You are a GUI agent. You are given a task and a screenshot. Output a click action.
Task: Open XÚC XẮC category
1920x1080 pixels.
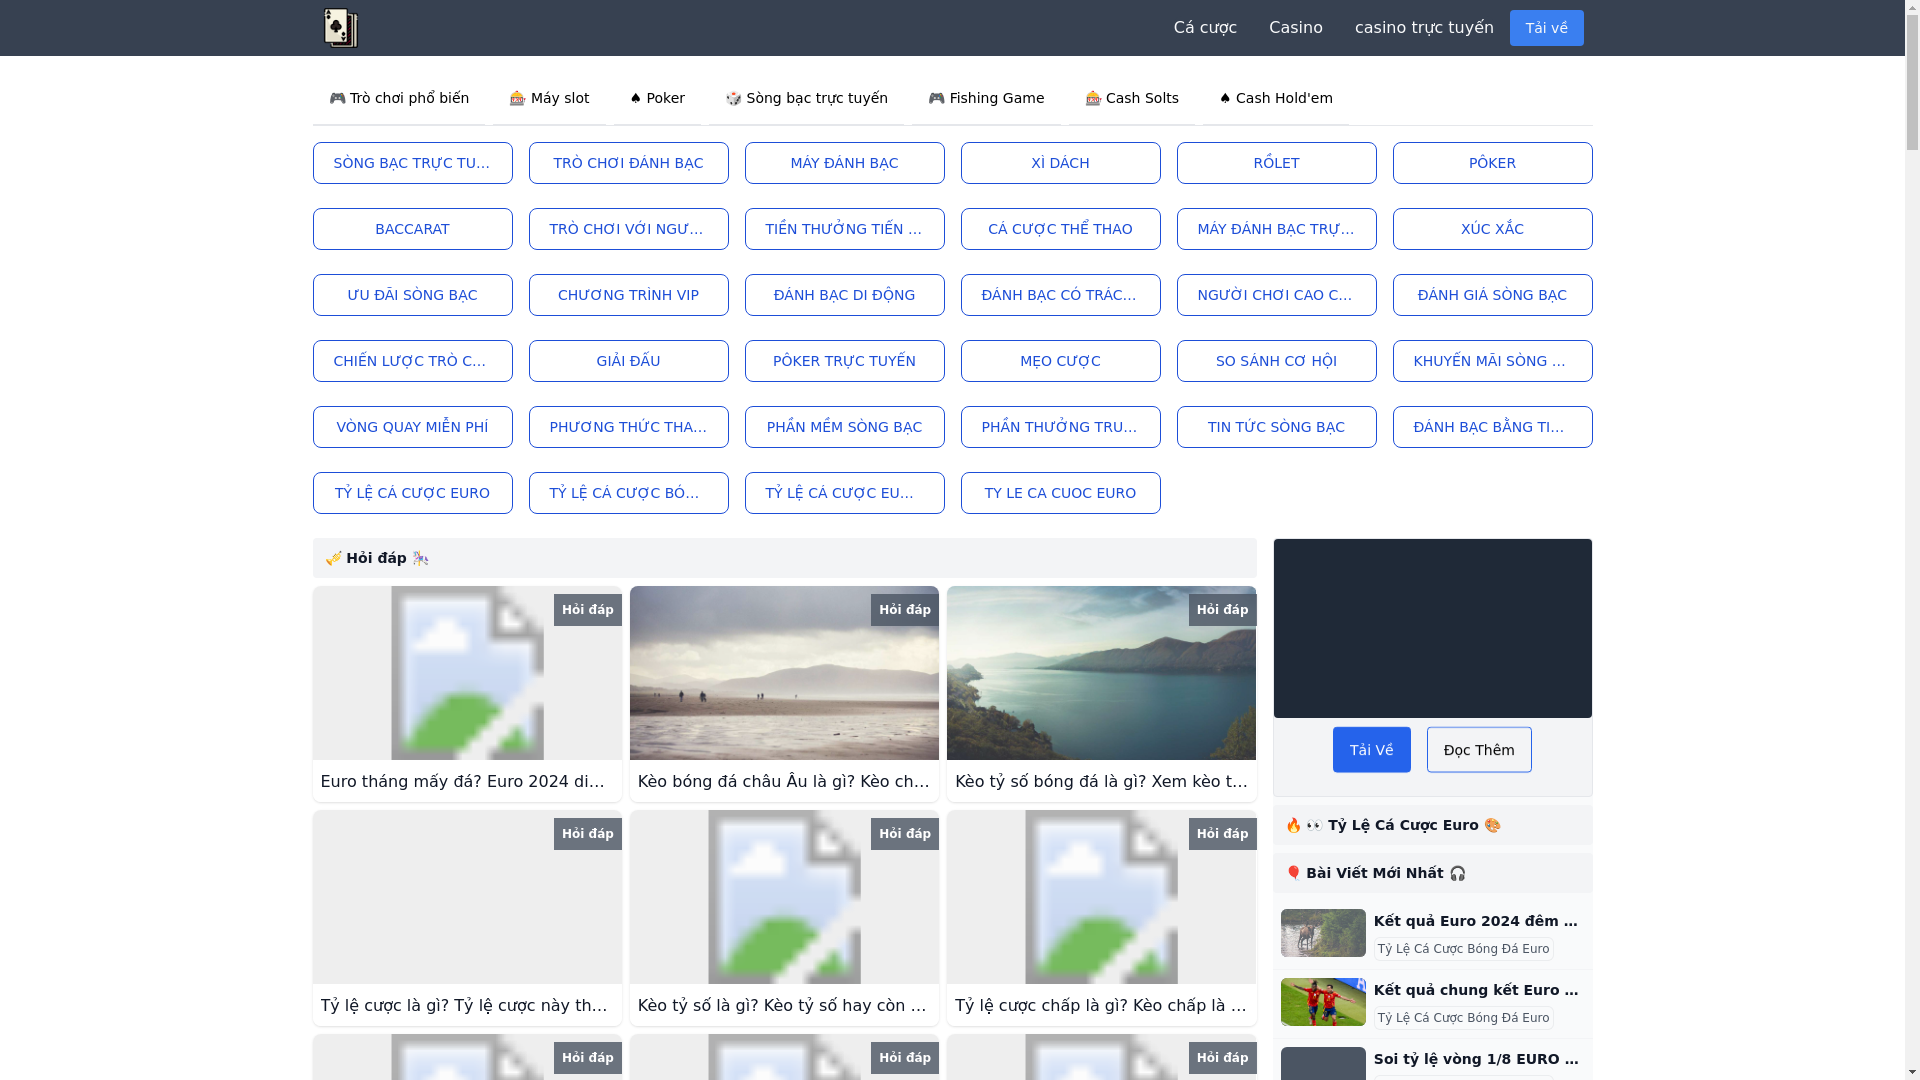[x=1493, y=229]
